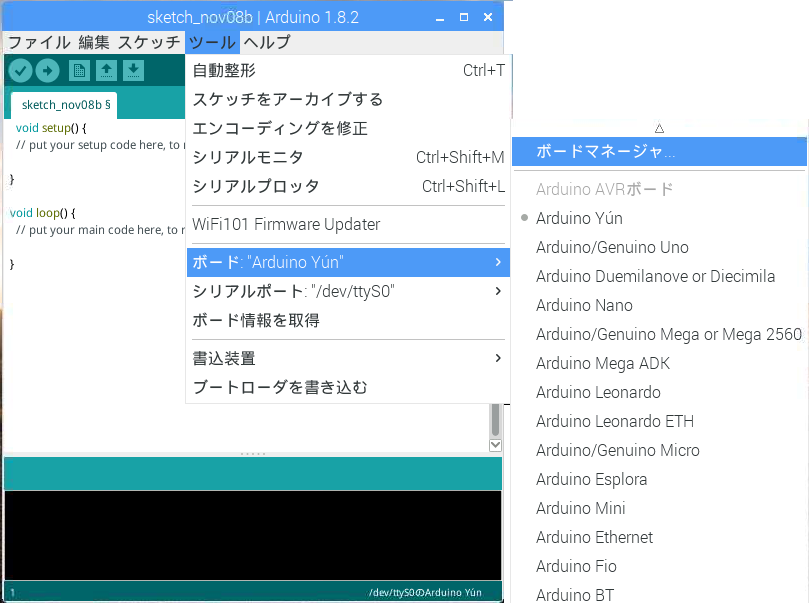This screenshot has height=603, width=809.
Task: Open the 編集 menu
Action: tap(94, 42)
